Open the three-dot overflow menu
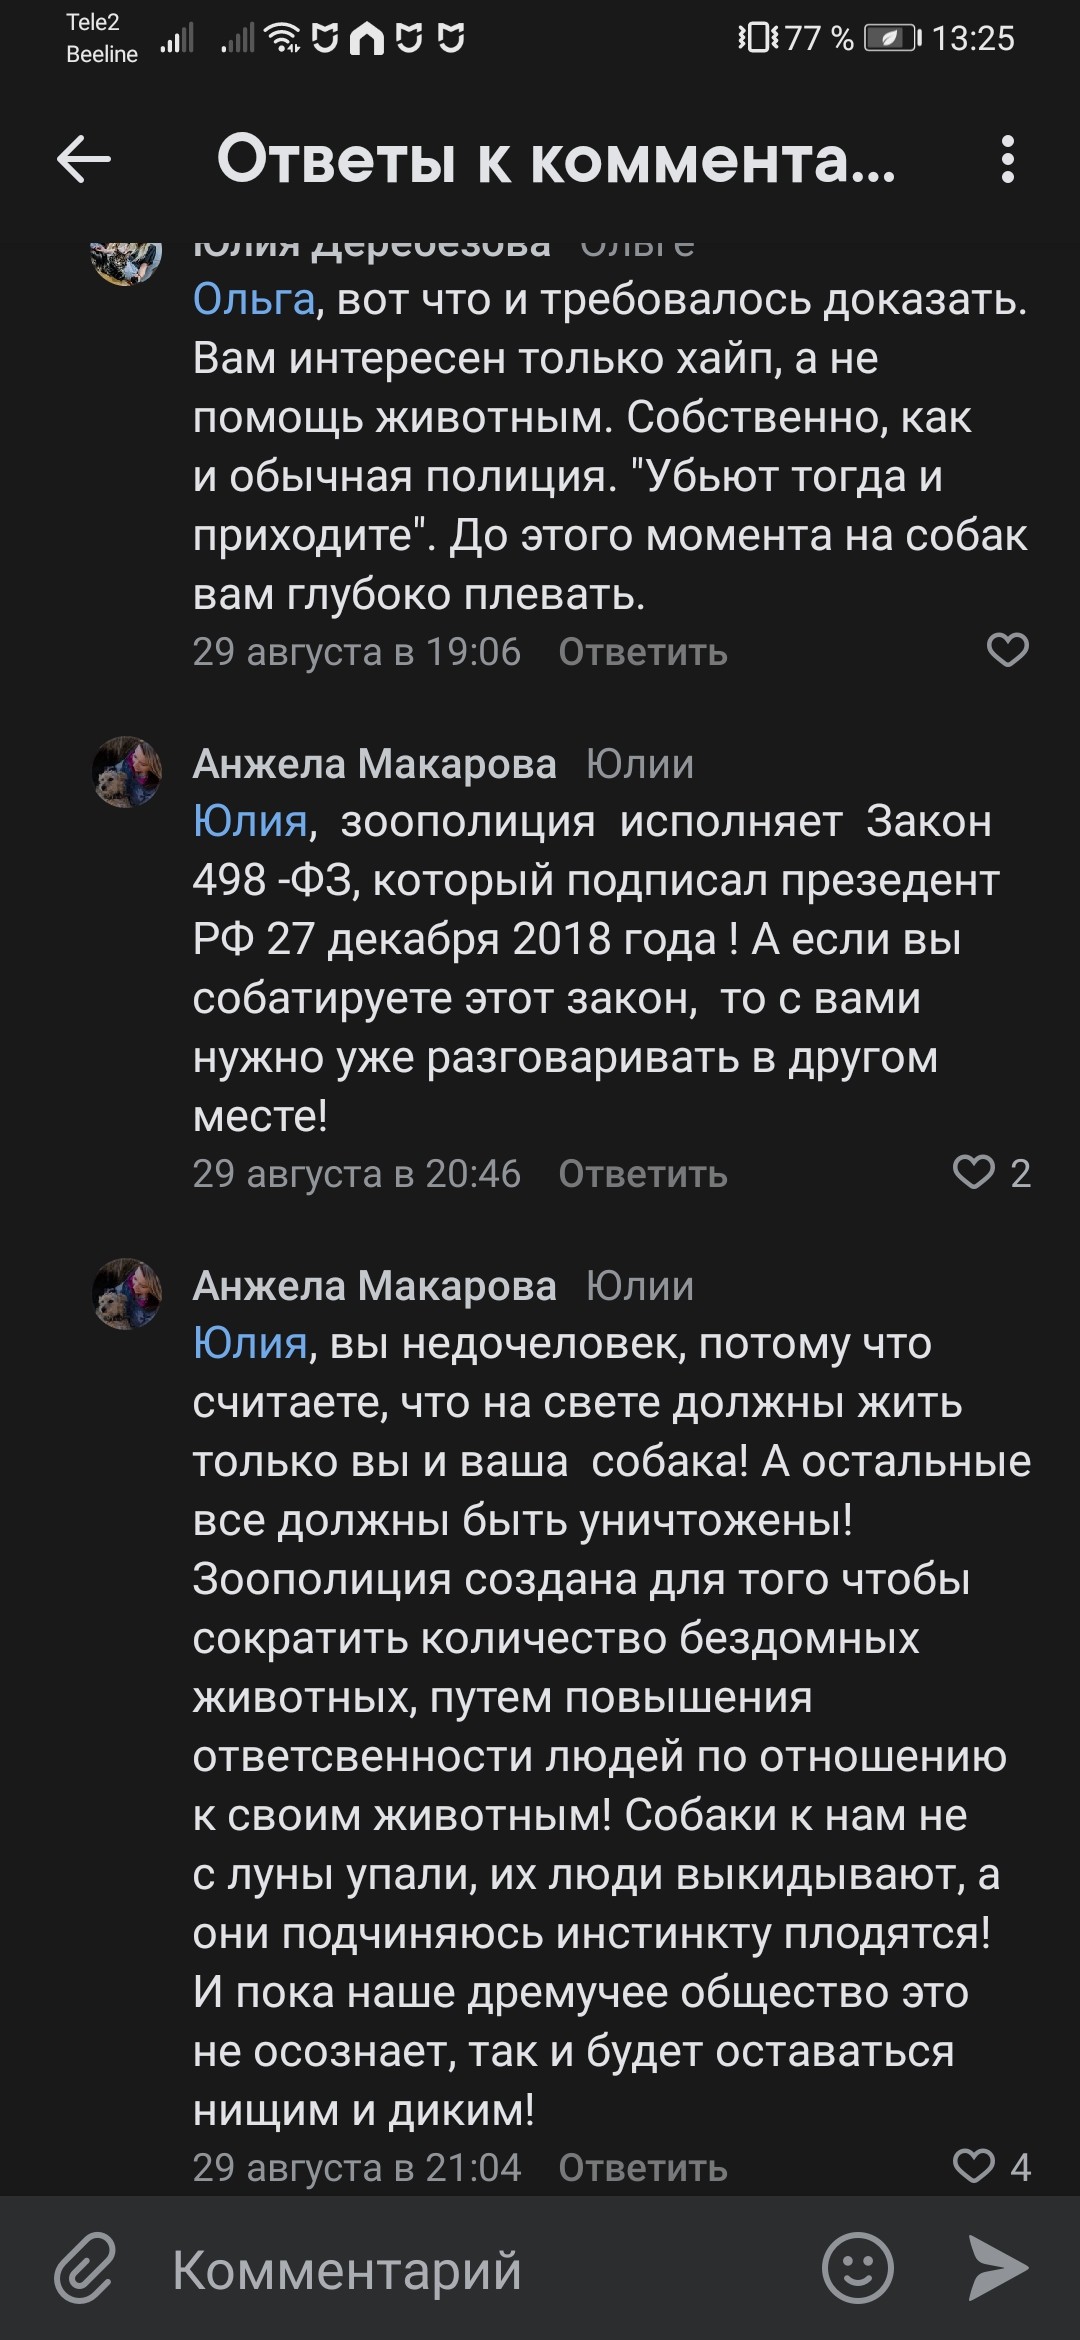Screen dimensions: 1080x2340 [1007, 160]
